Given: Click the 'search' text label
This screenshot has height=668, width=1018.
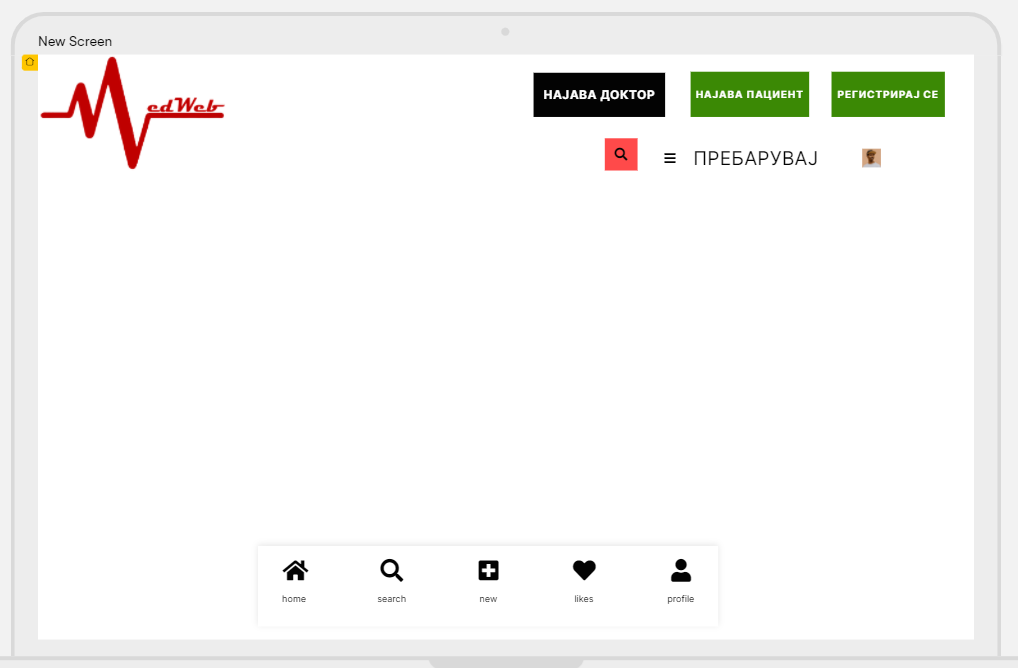Looking at the screenshot, I should coord(391,599).
